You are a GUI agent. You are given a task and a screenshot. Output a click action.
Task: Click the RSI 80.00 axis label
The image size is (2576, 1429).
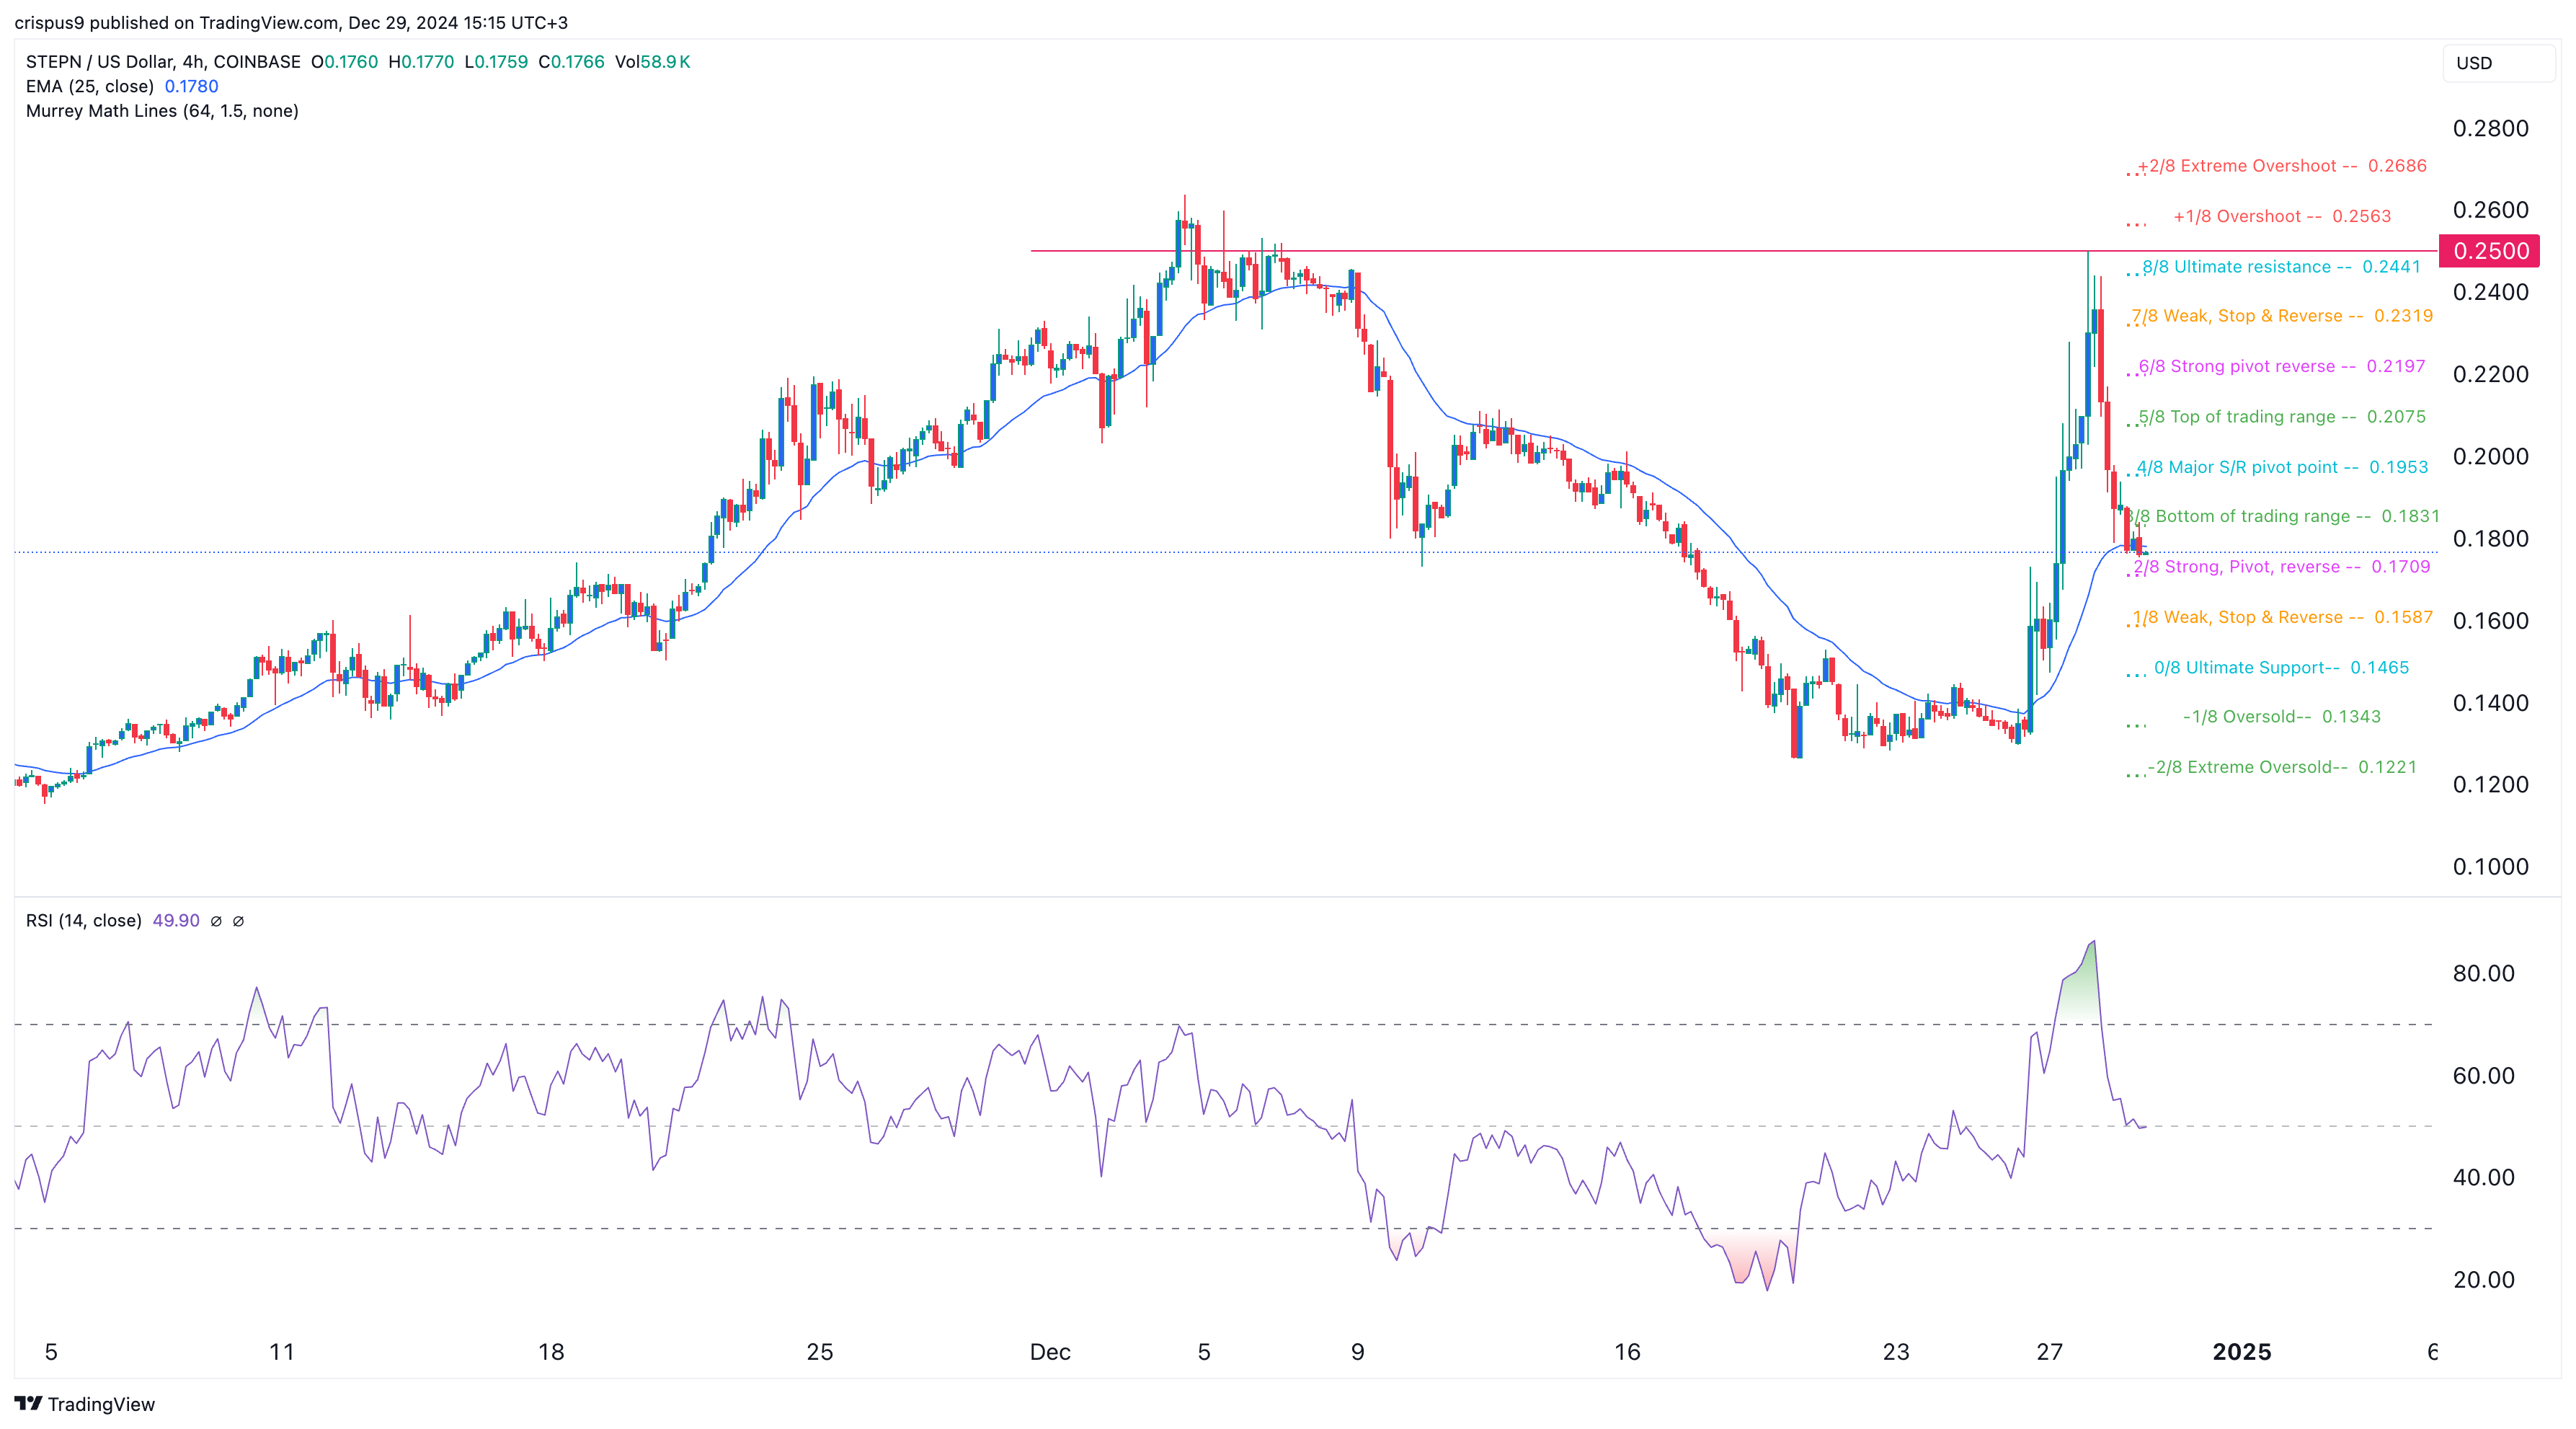point(2483,973)
